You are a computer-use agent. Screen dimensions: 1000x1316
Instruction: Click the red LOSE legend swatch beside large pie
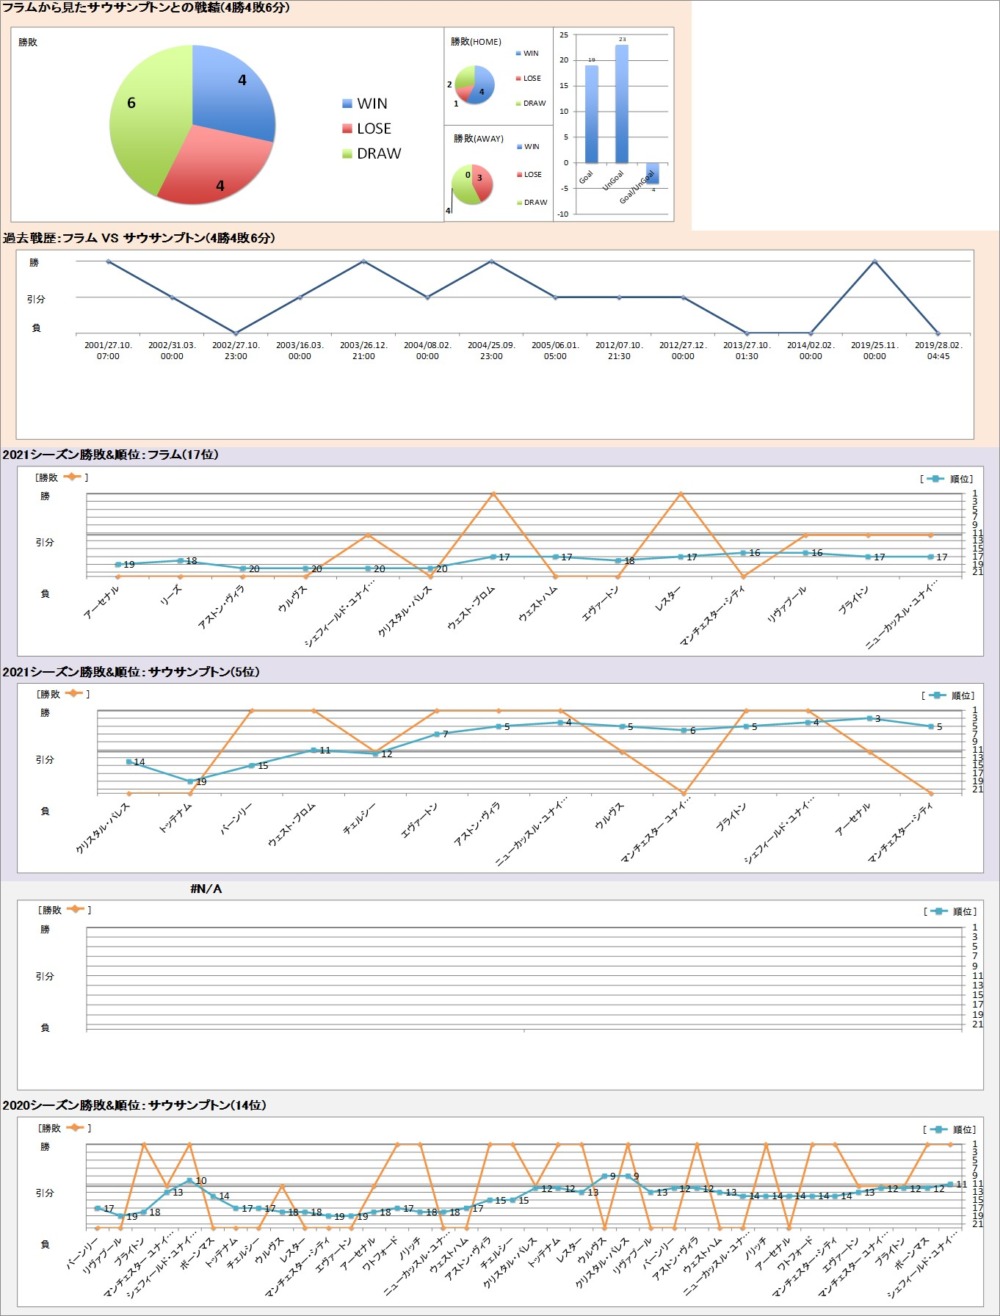[347, 129]
